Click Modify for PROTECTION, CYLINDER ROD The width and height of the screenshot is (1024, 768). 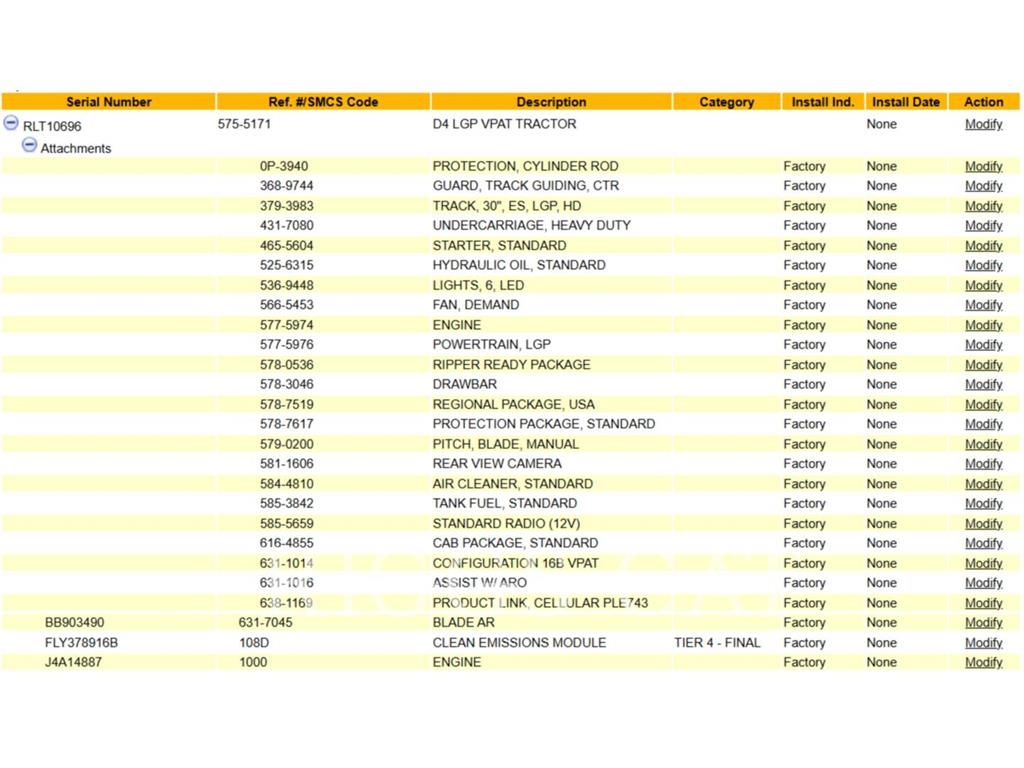(984, 167)
